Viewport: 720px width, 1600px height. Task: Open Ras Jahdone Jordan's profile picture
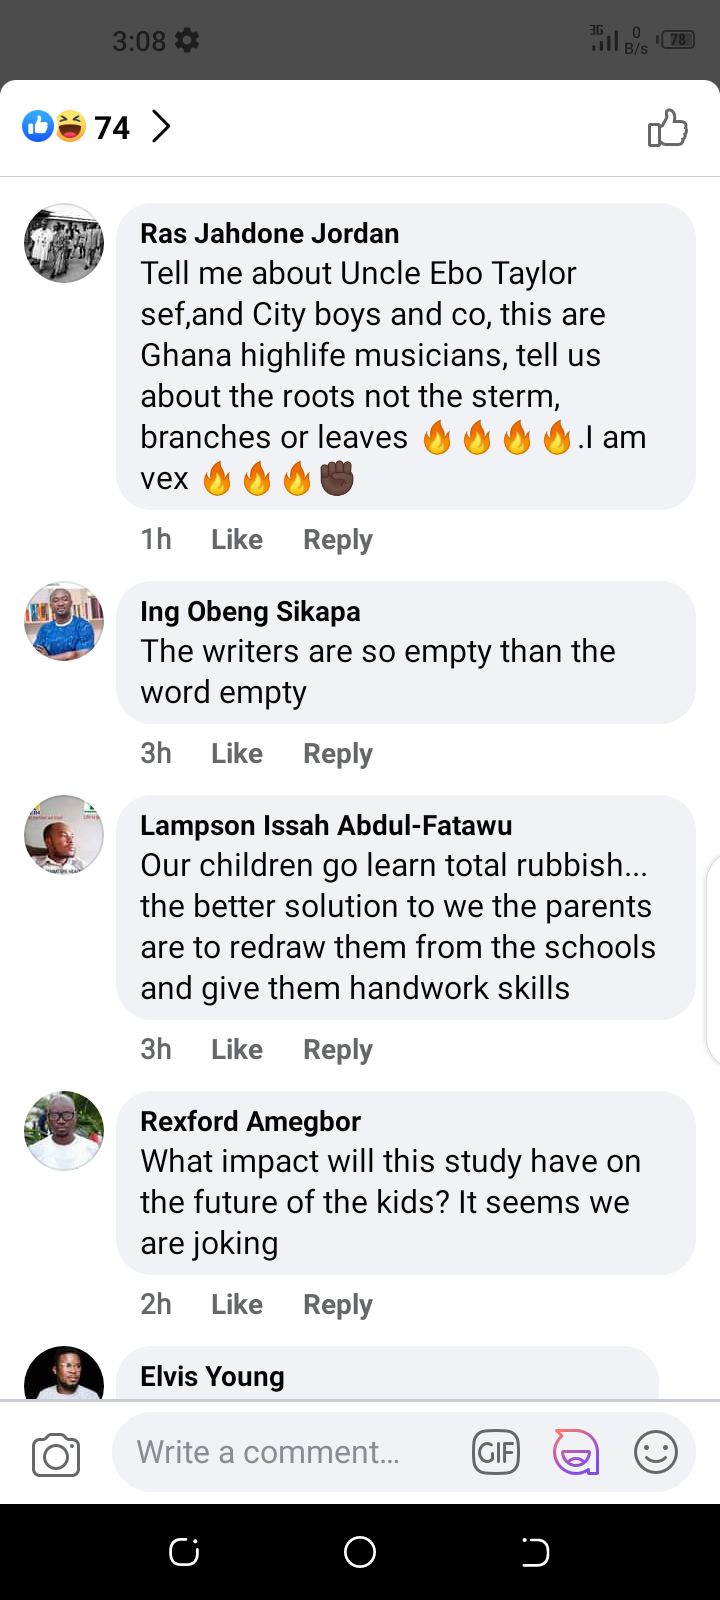coord(64,243)
